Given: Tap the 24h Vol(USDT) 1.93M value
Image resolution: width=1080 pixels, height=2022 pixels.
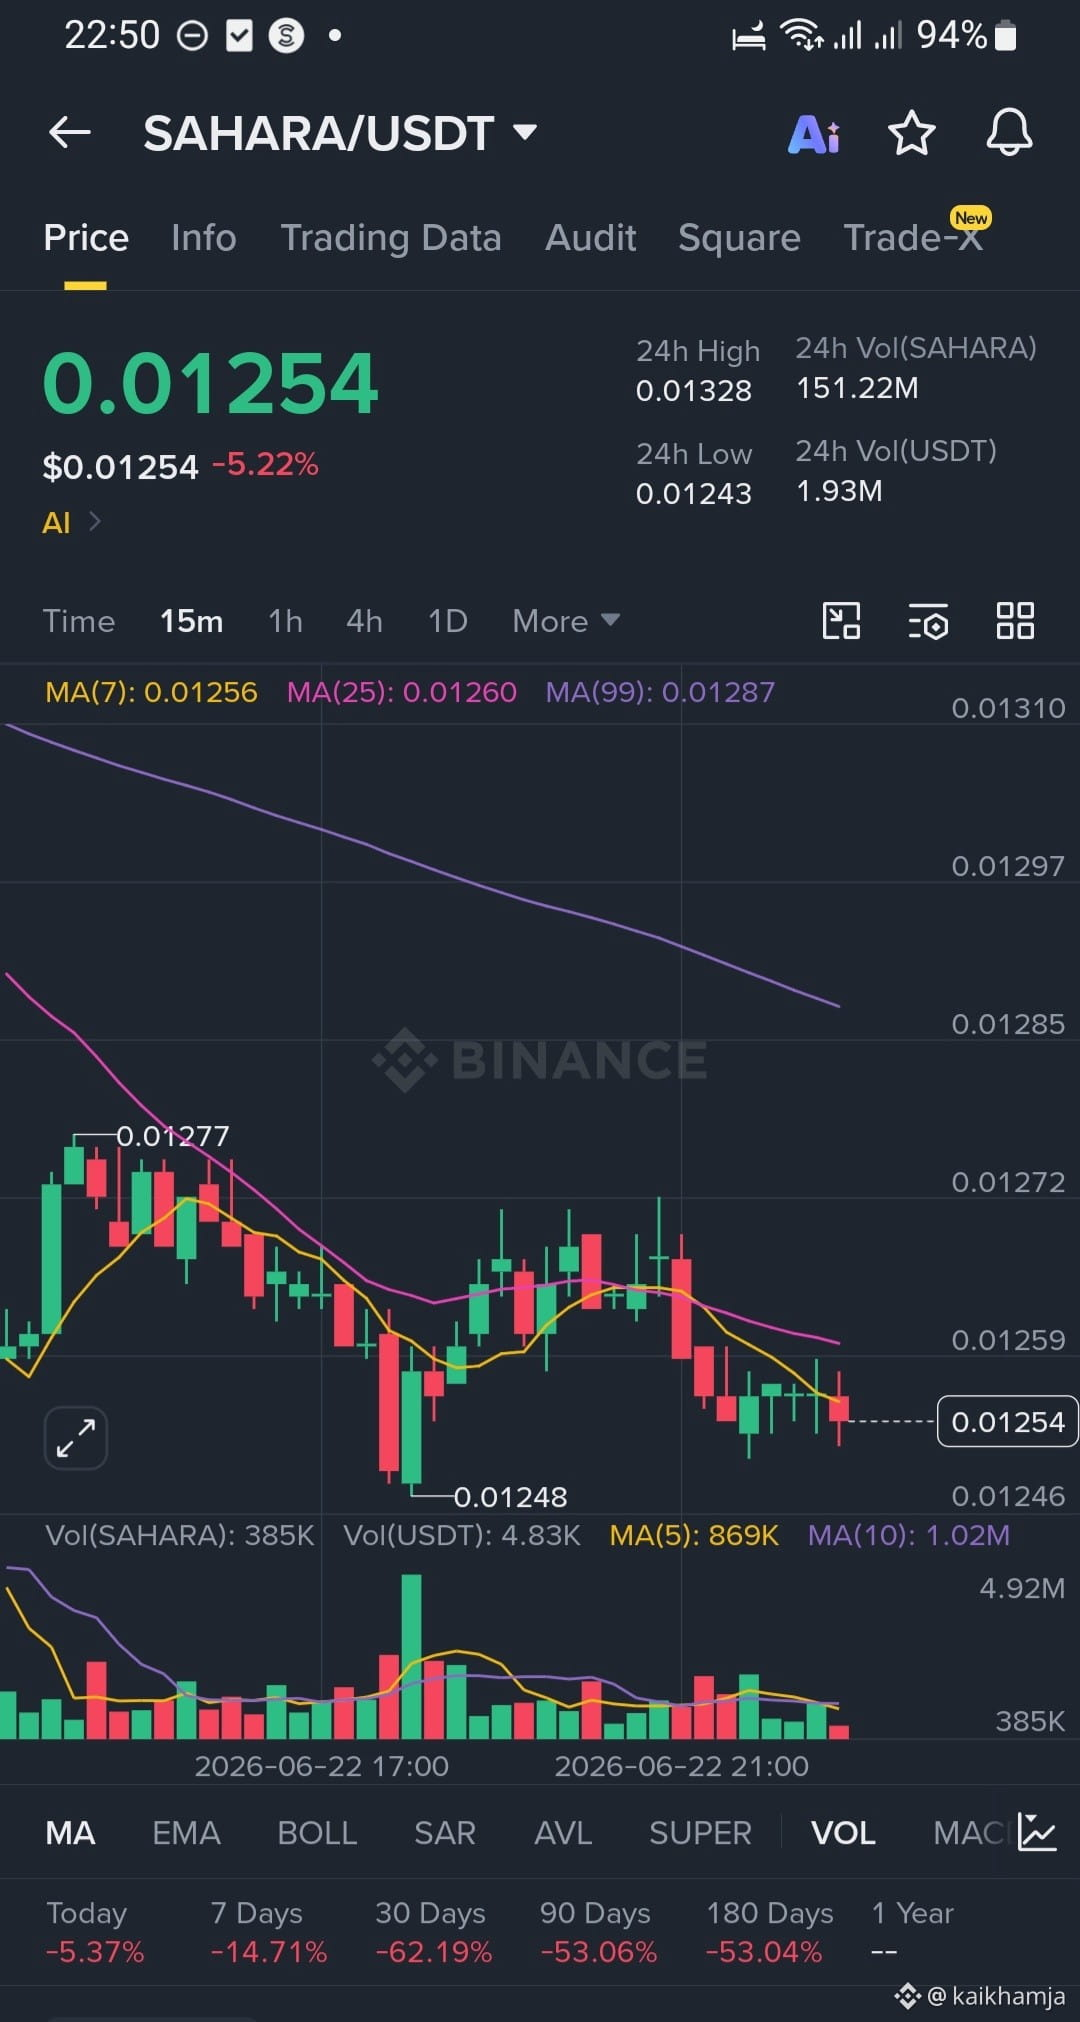Looking at the screenshot, I should [x=839, y=491].
